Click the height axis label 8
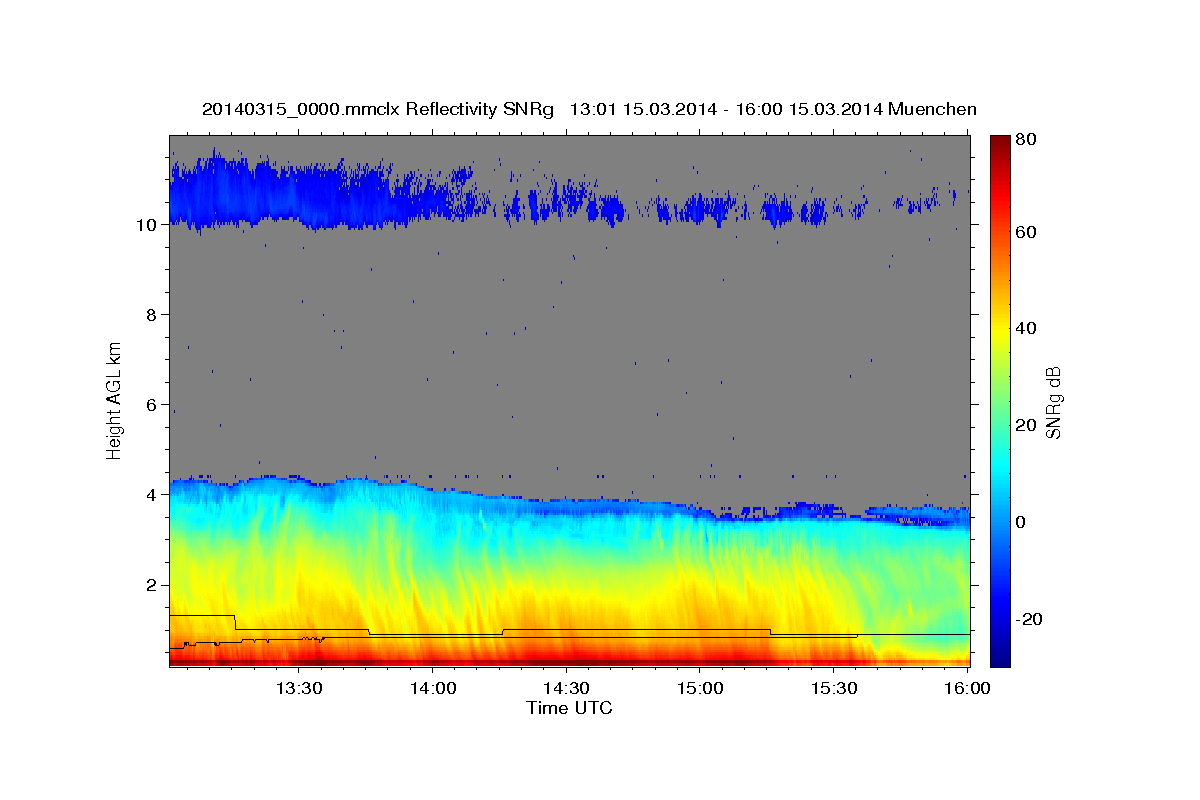The width and height of the screenshot is (1200, 800). (x=149, y=315)
